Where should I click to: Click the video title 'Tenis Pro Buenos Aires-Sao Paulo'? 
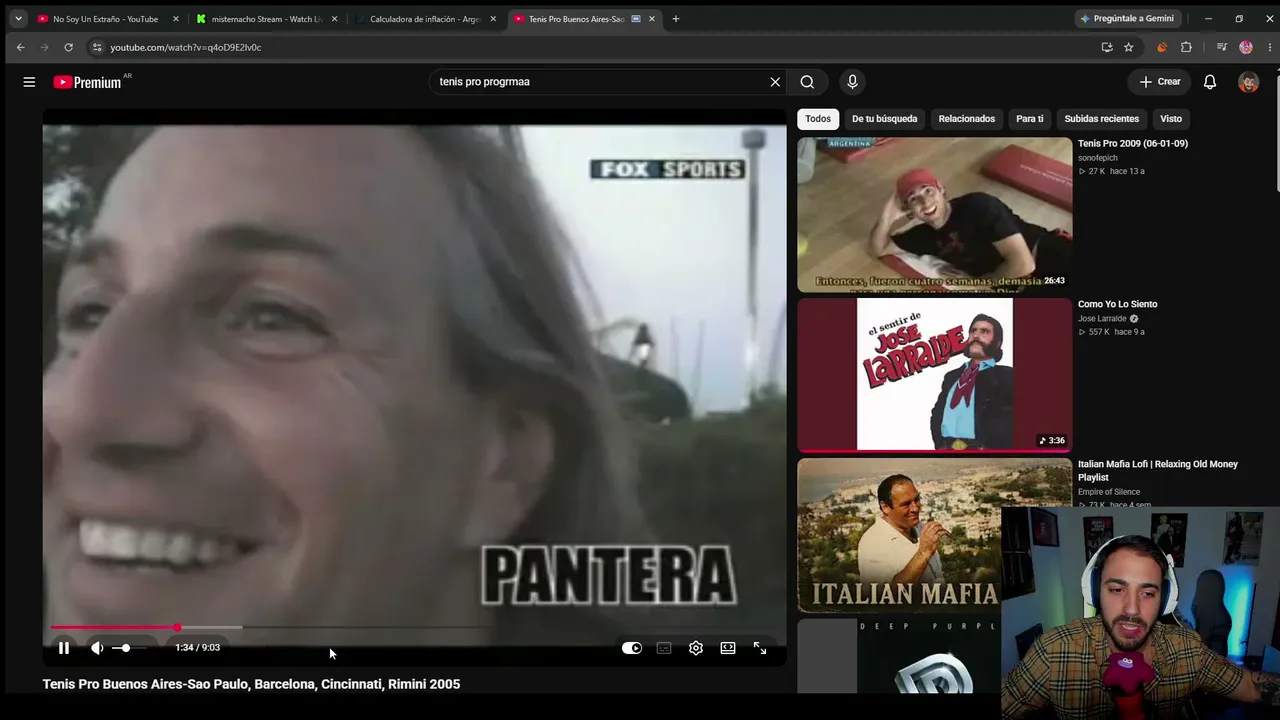click(x=251, y=684)
